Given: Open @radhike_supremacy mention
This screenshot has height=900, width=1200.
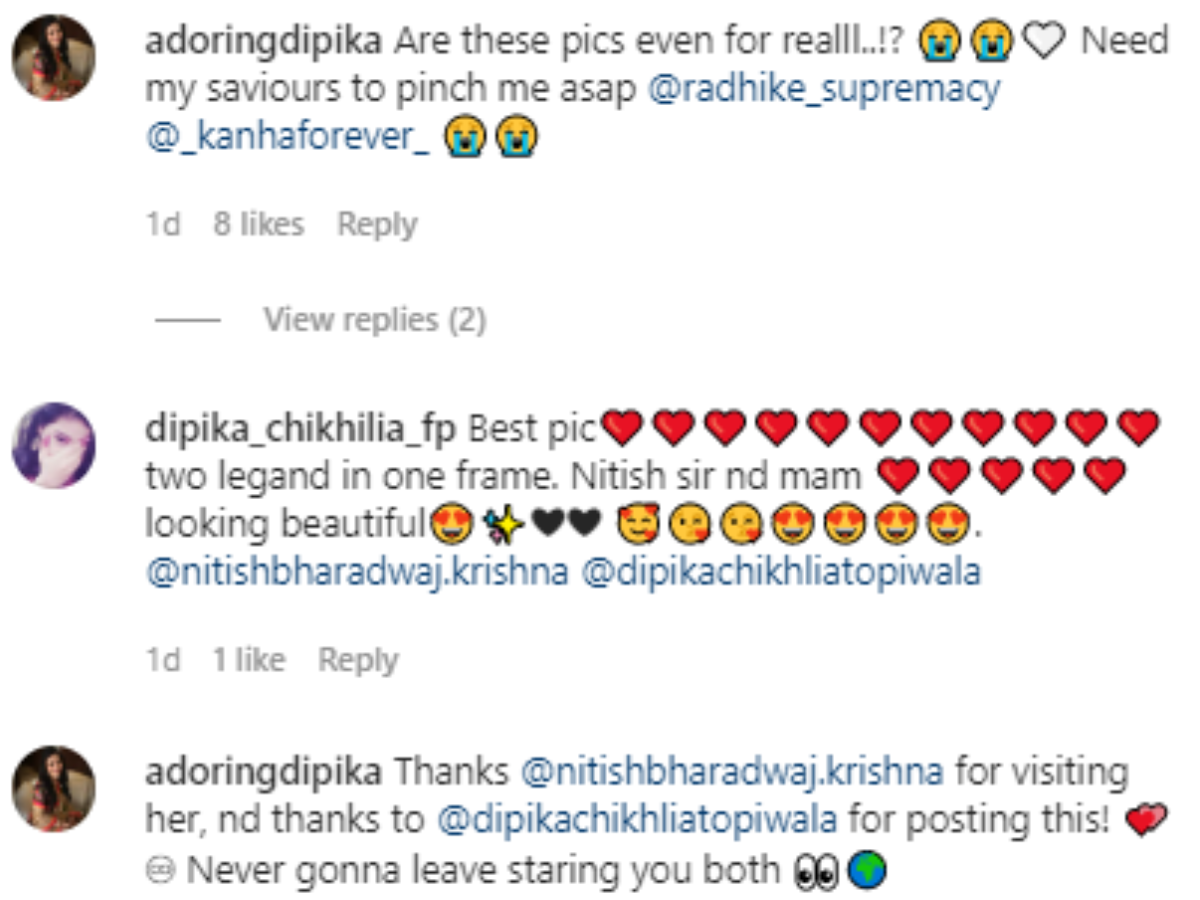Looking at the screenshot, I should coord(825,90).
